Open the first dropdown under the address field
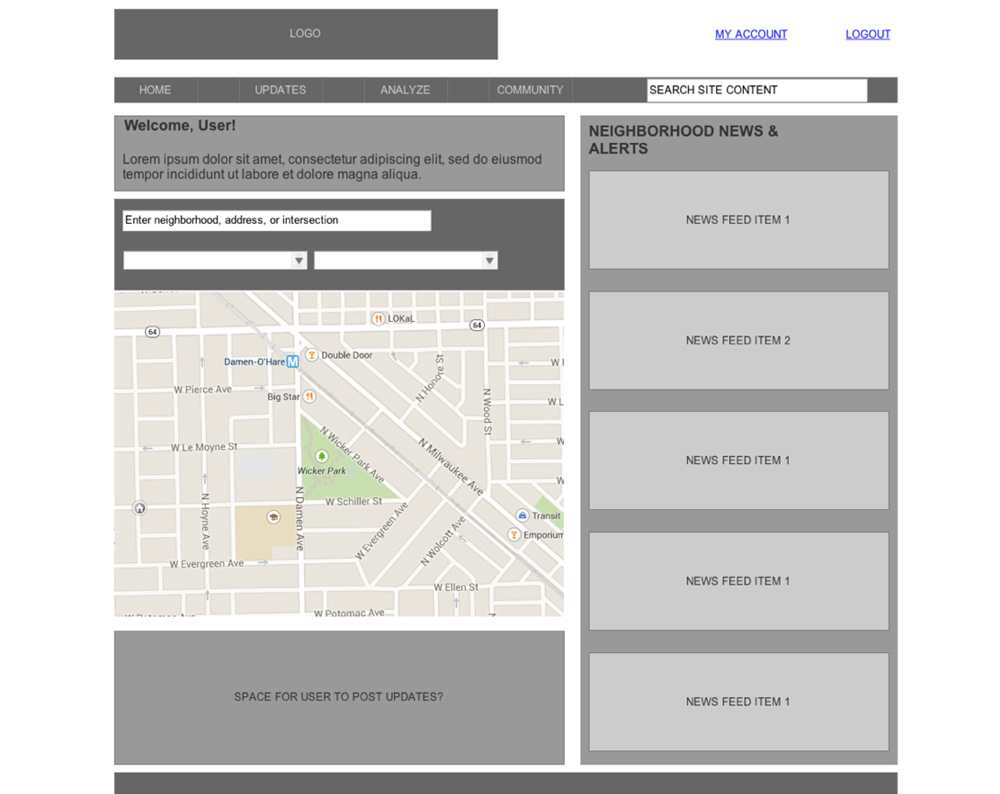 coord(215,261)
